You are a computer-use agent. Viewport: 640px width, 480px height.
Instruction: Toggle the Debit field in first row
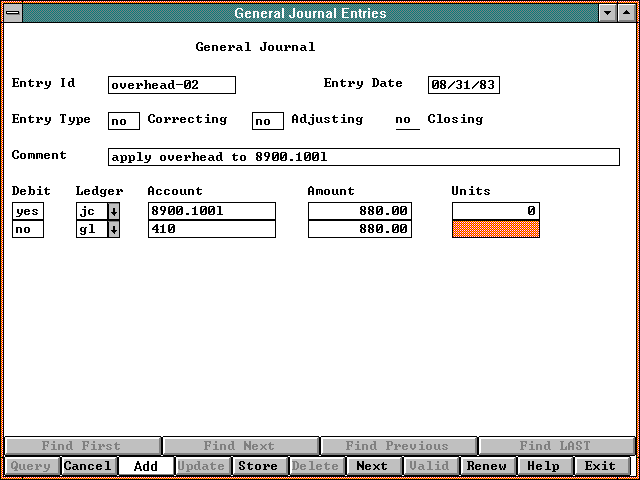28,211
